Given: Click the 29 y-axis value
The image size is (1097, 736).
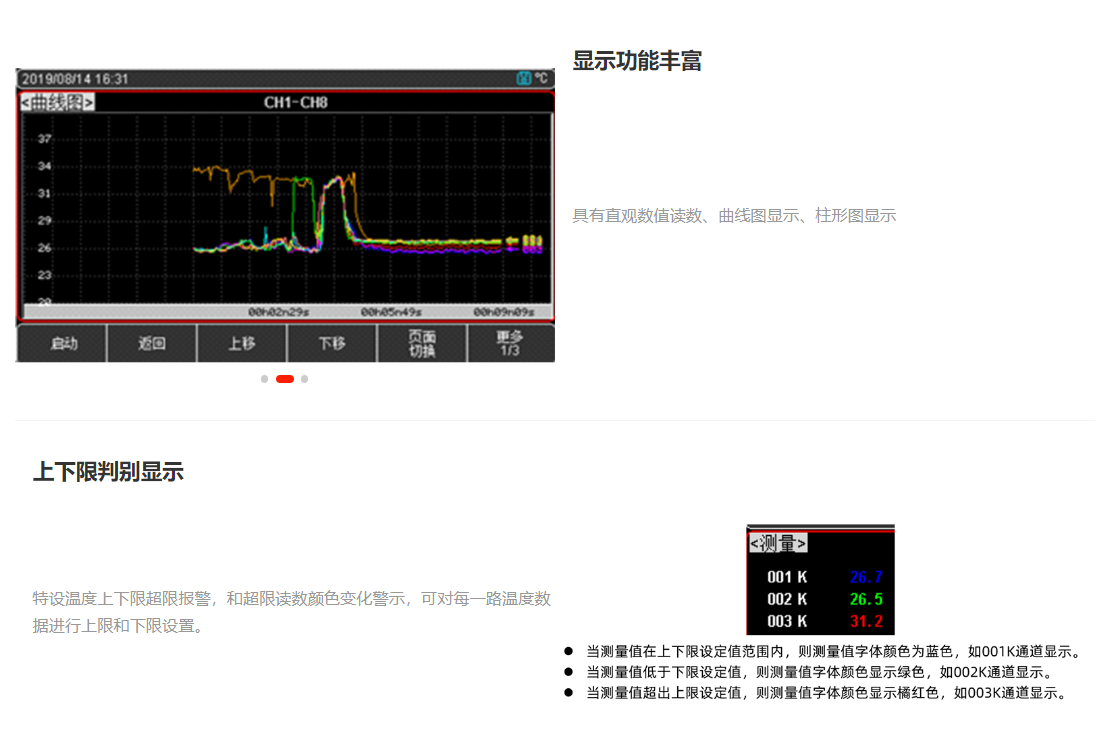Looking at the screenshot, I should tap(45, 221).
